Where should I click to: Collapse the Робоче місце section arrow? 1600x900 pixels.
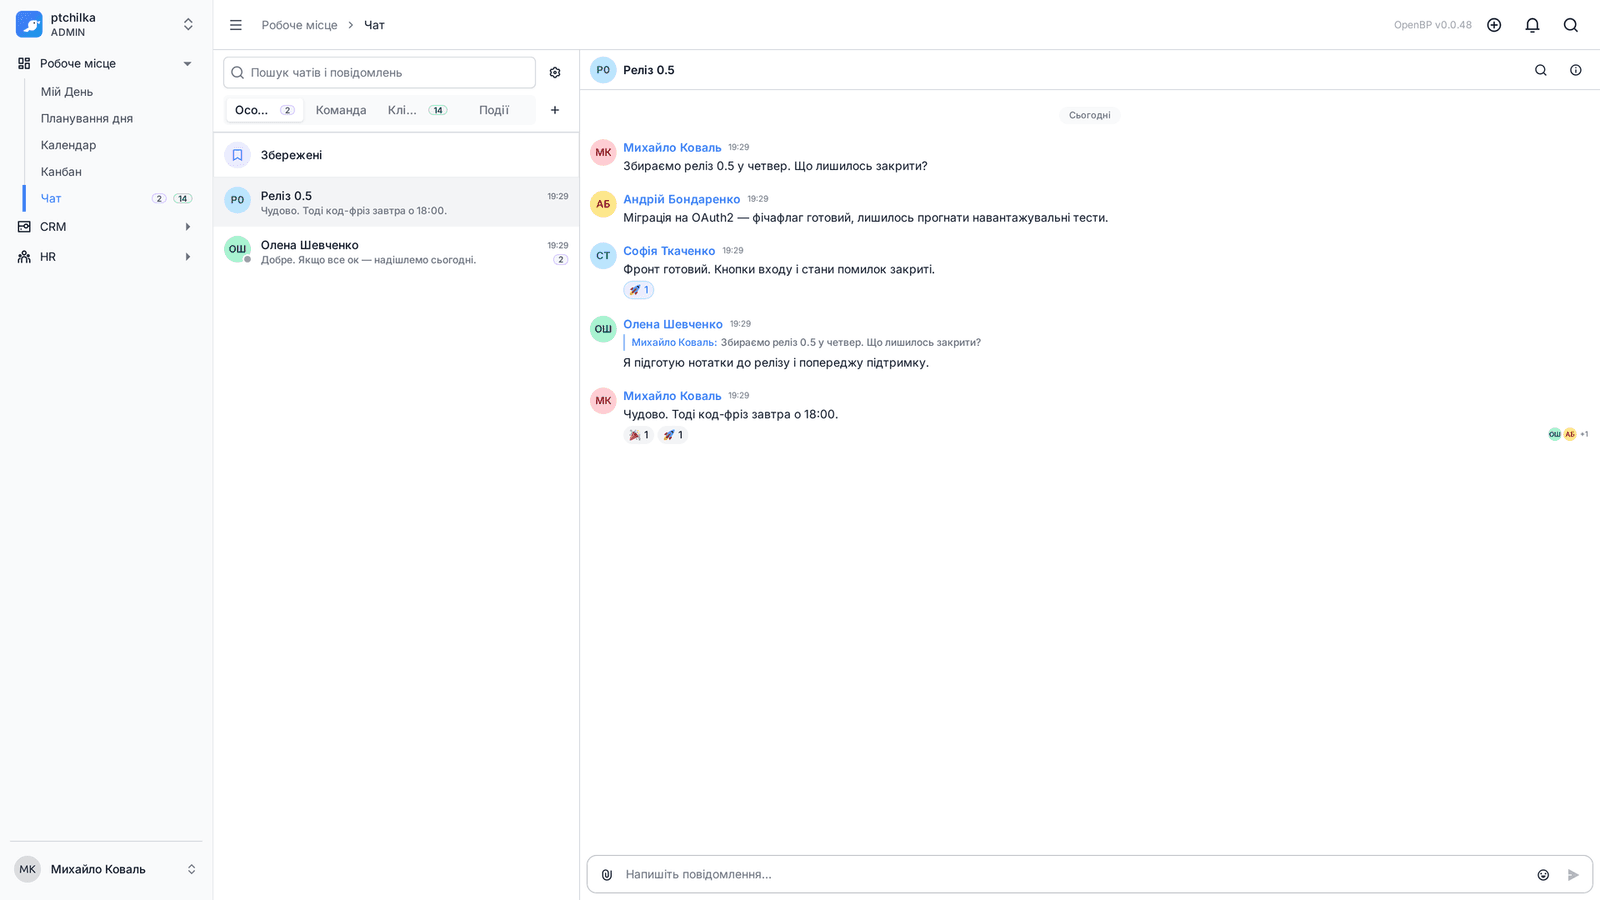tap(187, 64)
